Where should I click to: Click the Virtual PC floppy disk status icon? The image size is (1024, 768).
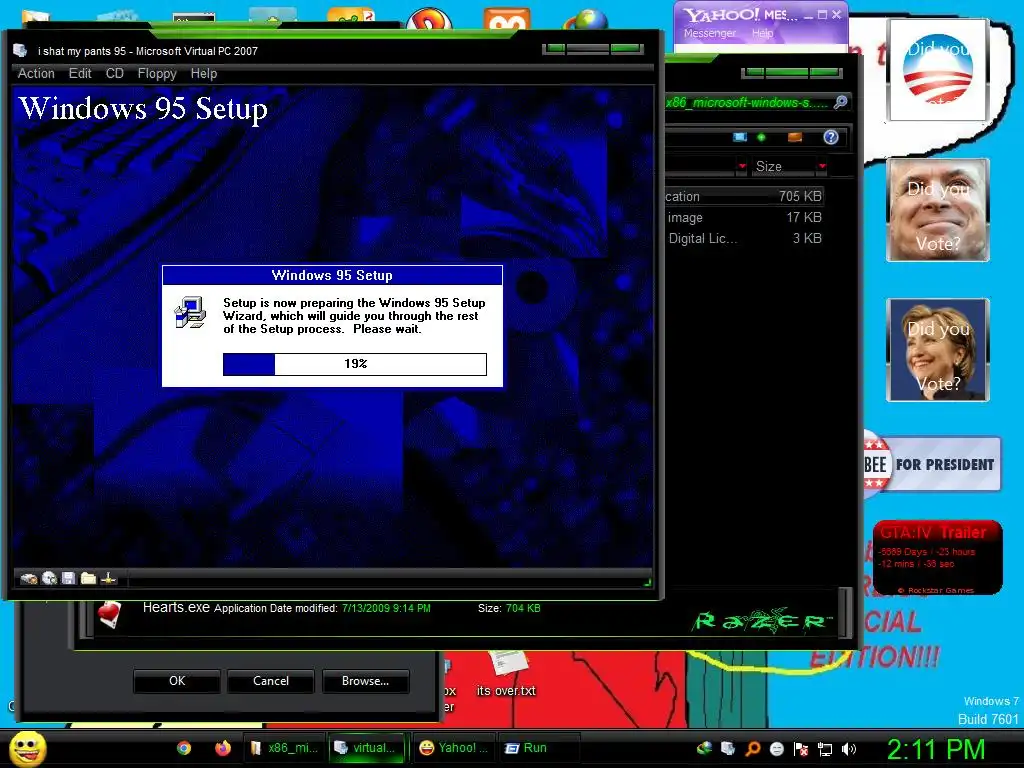(x=68, y=578)
